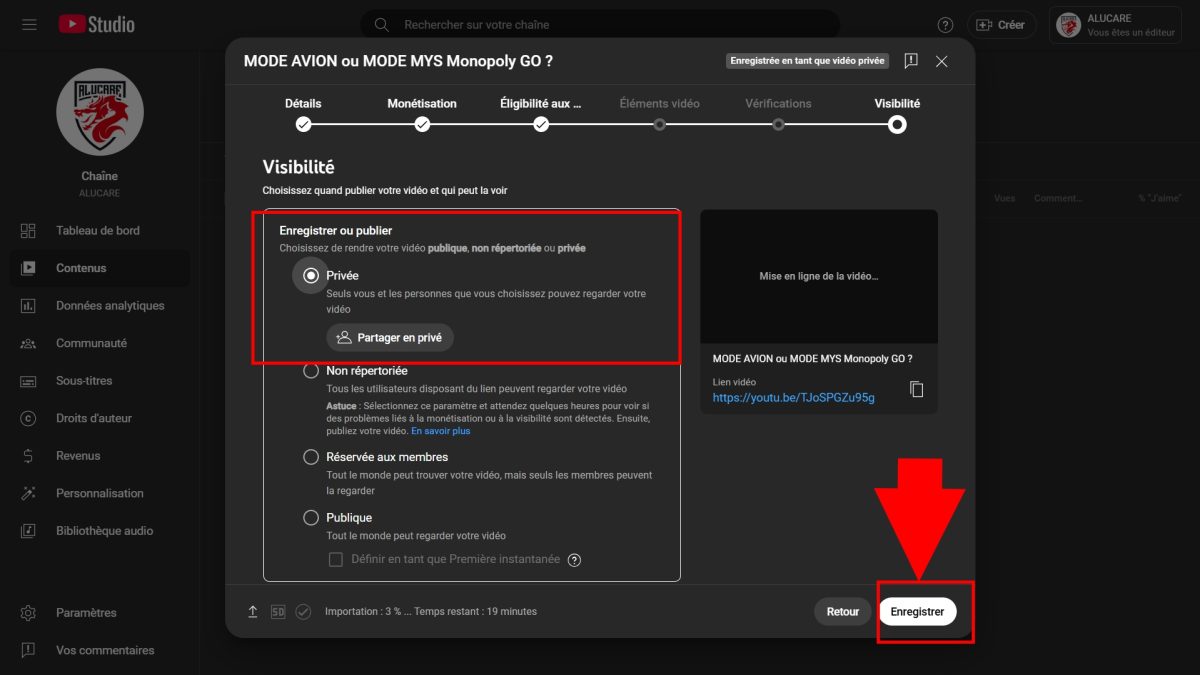Screen dimensions: 1200x675
Task: Click the Tableau de bord icon
Action: coord(28,231)
